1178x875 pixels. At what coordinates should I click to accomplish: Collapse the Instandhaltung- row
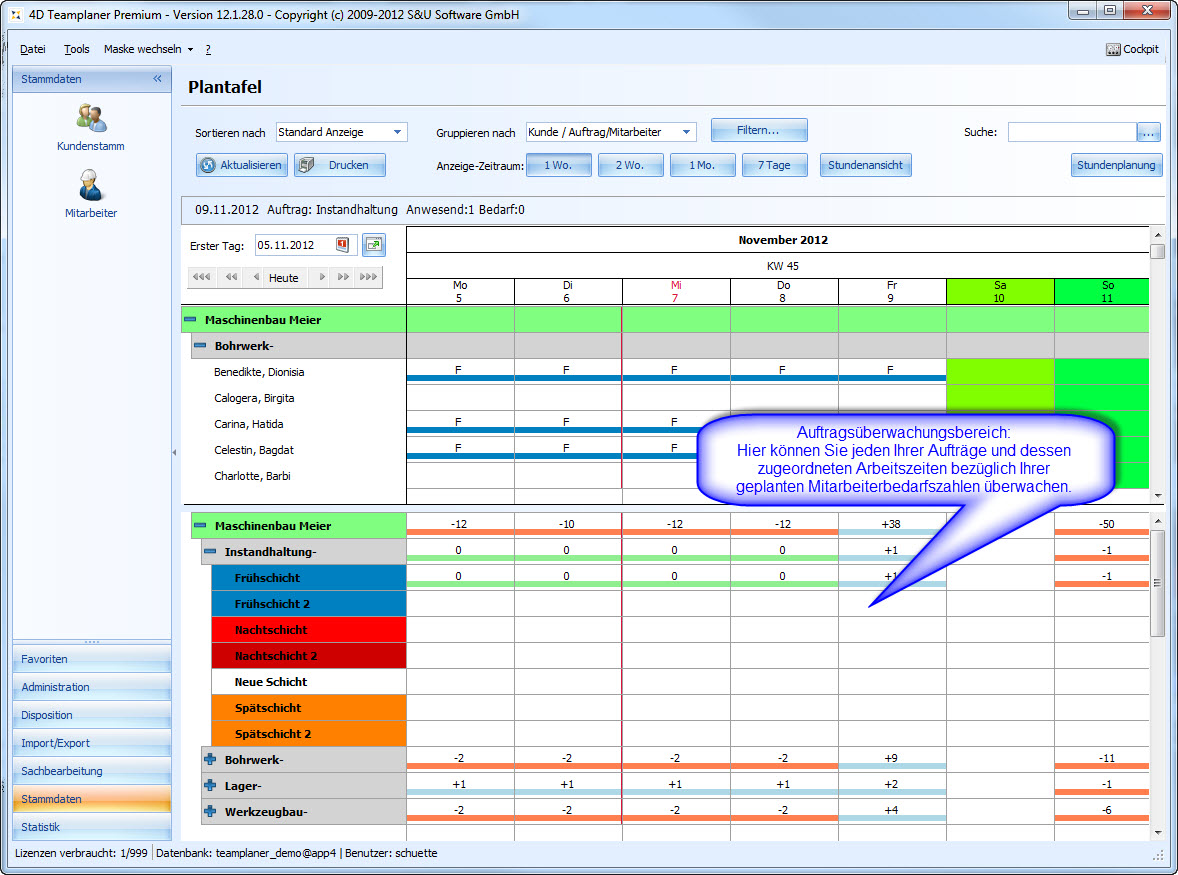click(210, 552)
